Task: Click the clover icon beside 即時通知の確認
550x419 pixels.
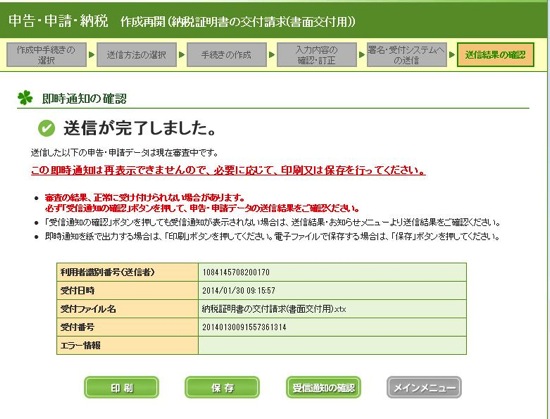Action: [x=25, y=98]
